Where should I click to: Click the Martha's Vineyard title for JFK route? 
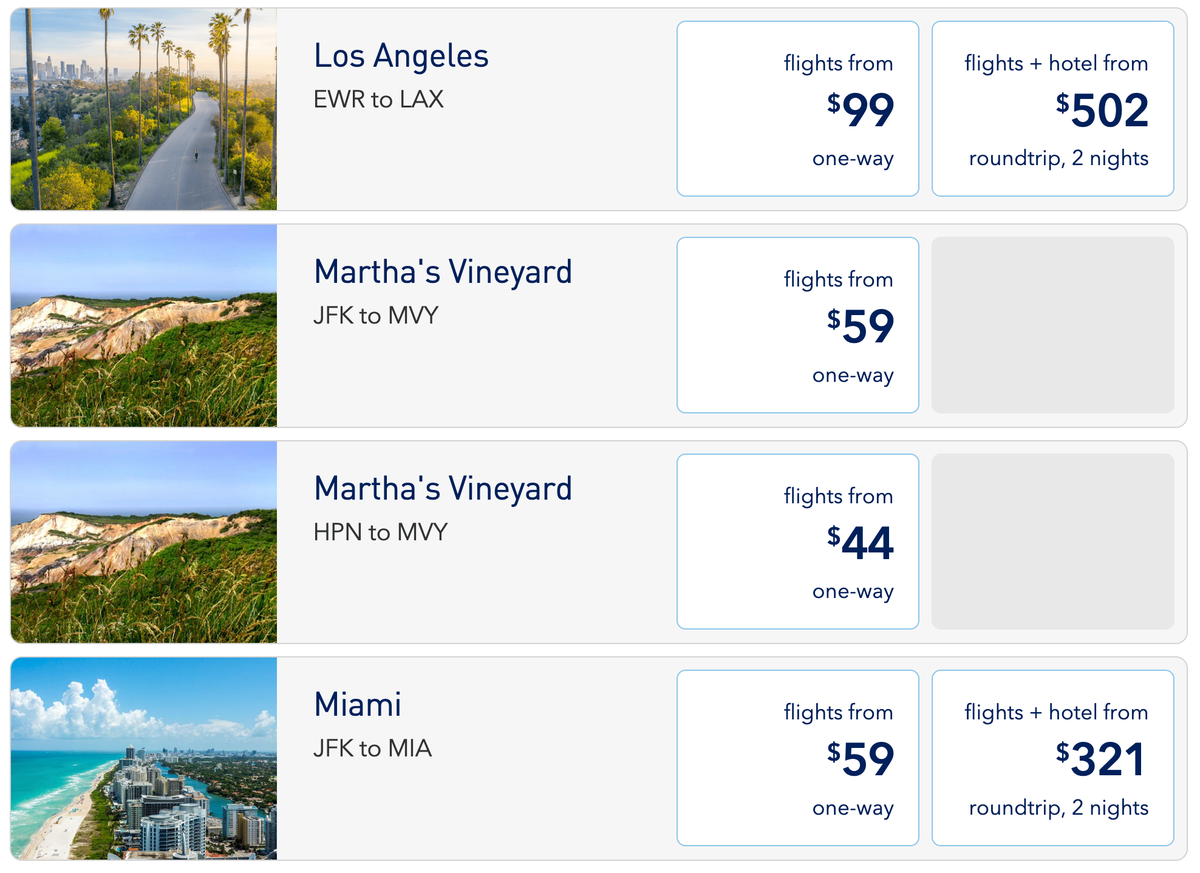coord(443,271)
